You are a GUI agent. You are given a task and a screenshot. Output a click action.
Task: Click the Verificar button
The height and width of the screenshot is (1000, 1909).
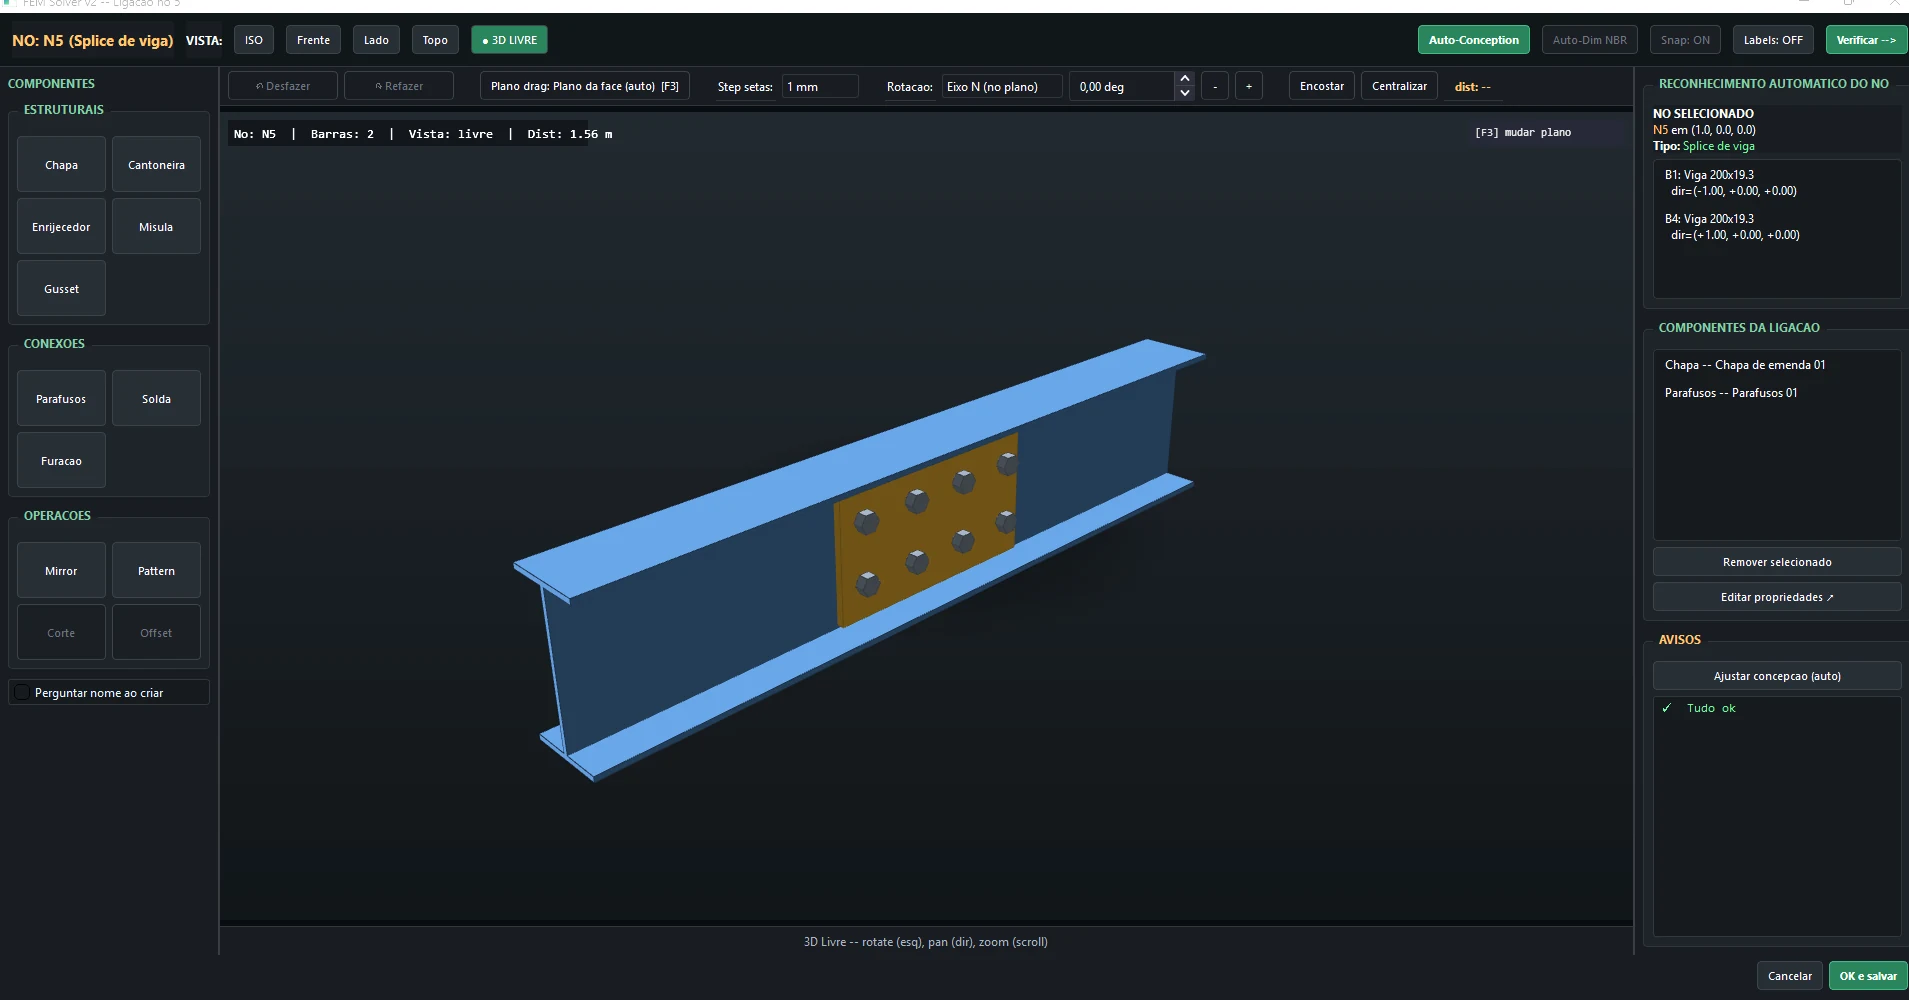tap(1866, 40)
